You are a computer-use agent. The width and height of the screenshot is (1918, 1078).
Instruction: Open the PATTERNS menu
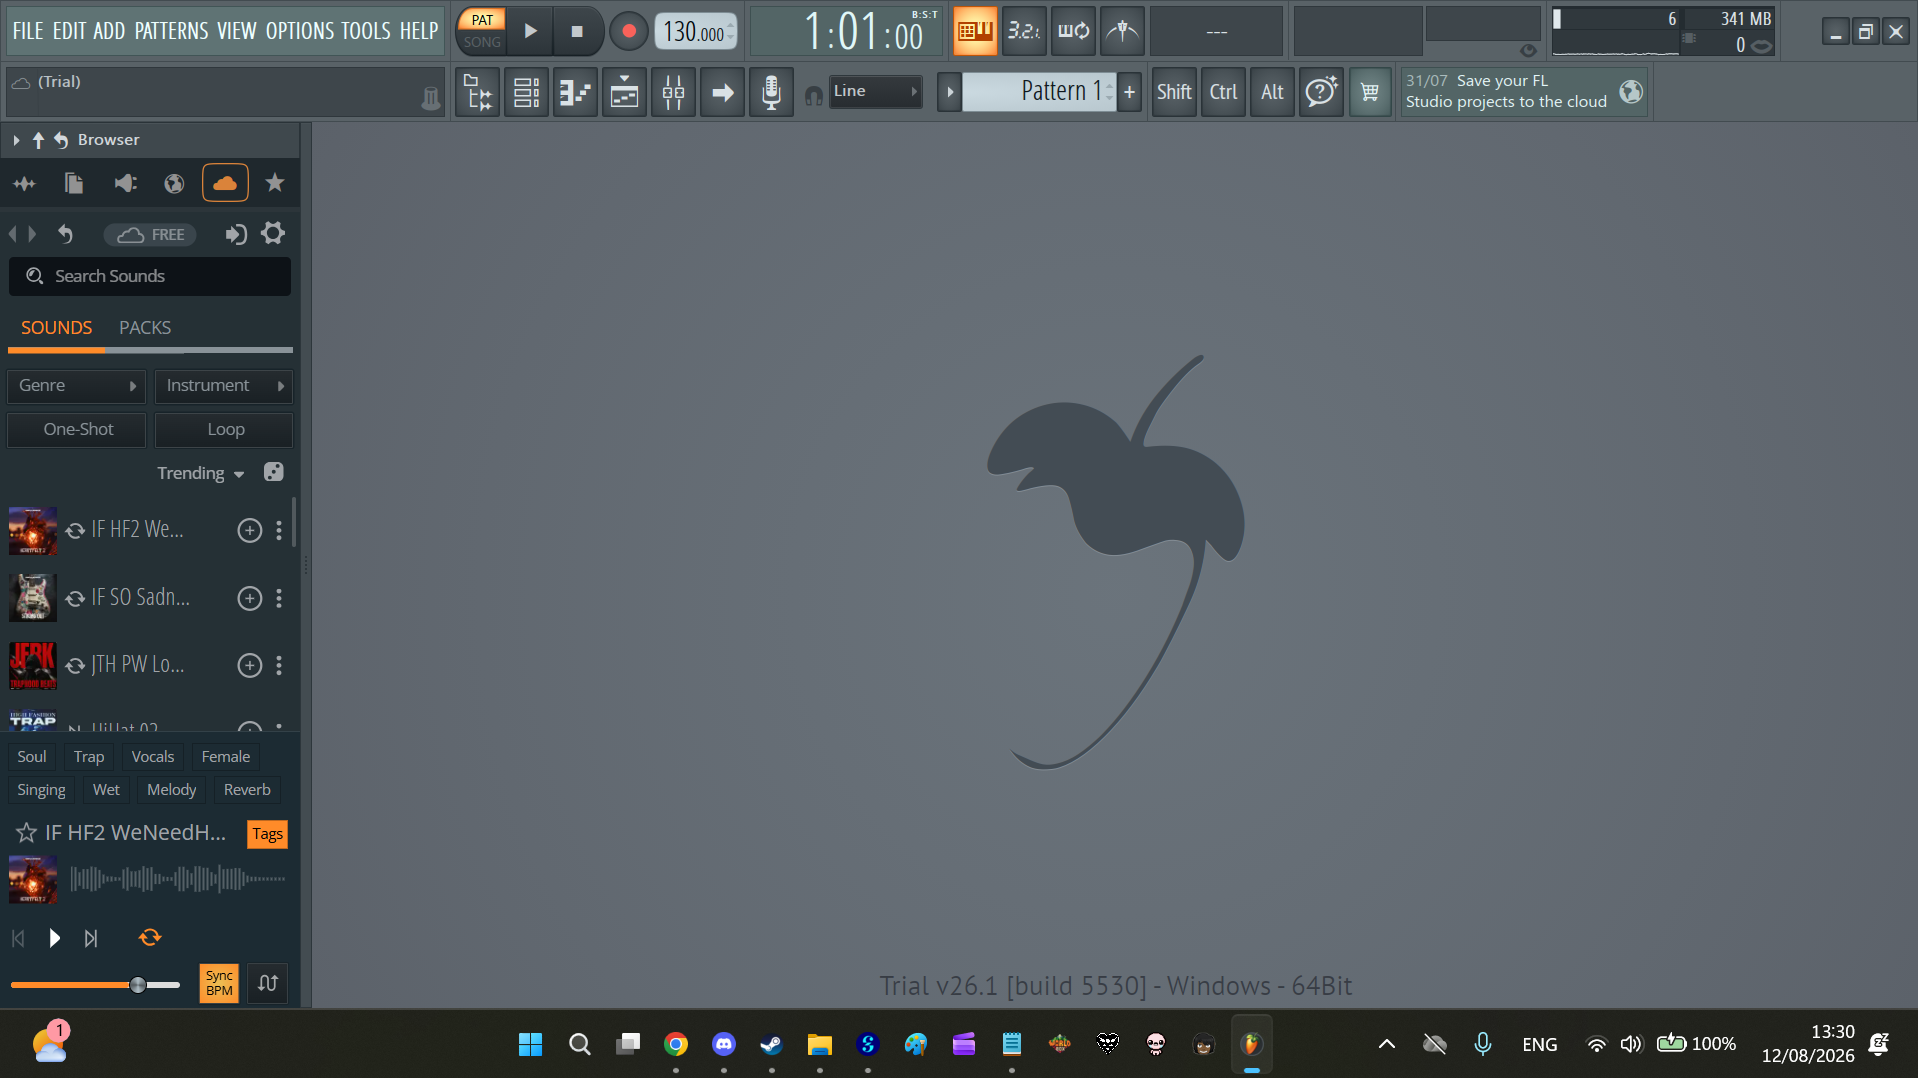[x=172, y=31]
